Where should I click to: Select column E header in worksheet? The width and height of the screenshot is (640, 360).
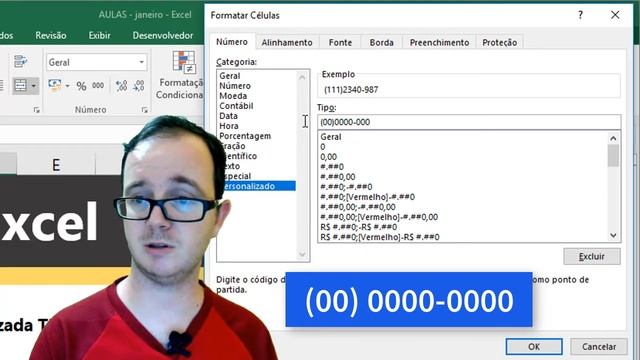56,164
